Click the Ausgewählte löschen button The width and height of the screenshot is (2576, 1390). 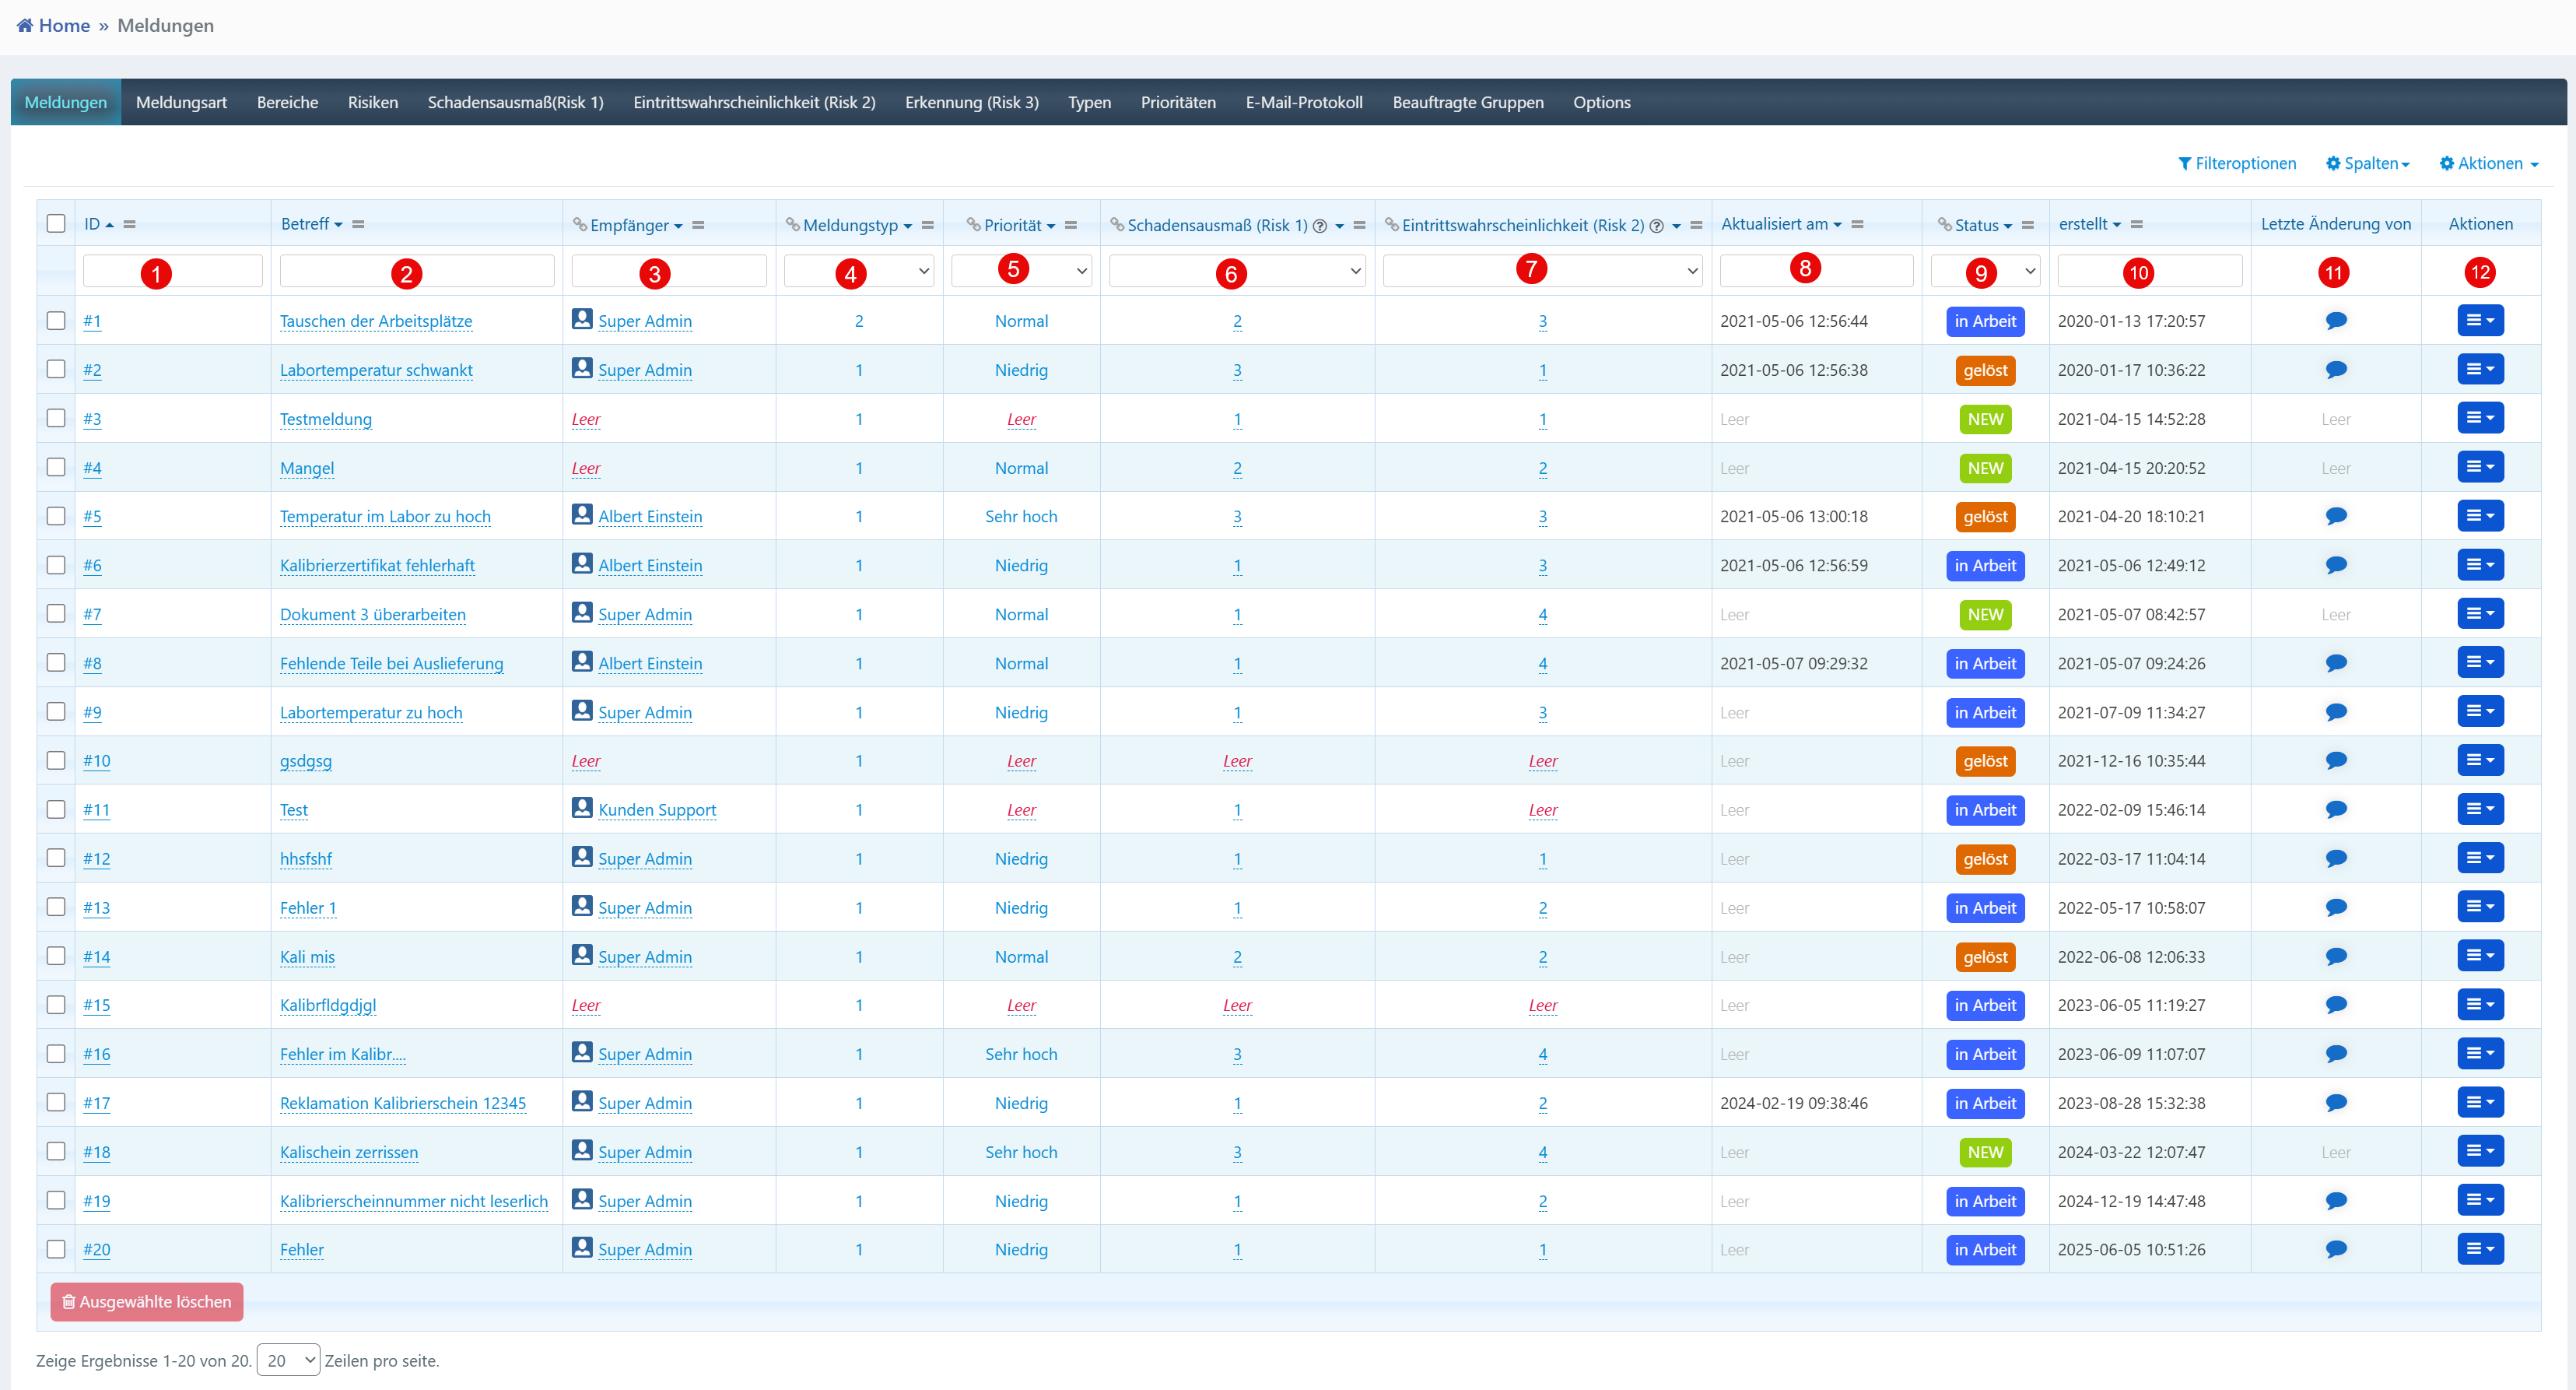click(x=147, y=1301)
